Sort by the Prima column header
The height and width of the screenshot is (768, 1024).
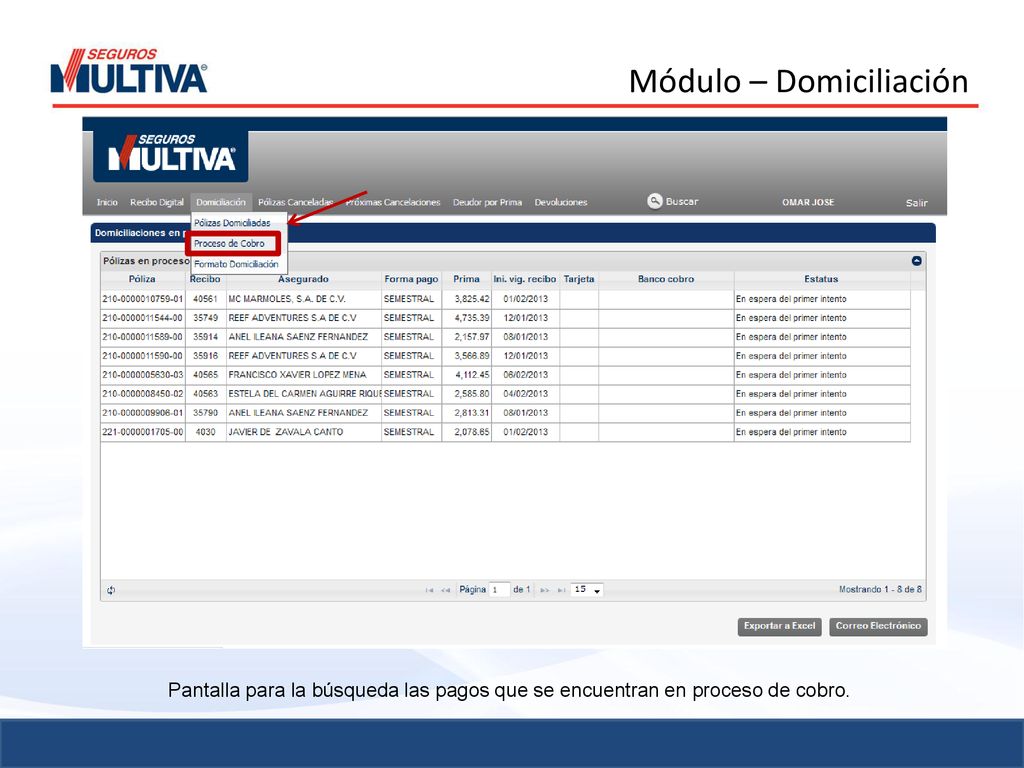tap(466, 279)
